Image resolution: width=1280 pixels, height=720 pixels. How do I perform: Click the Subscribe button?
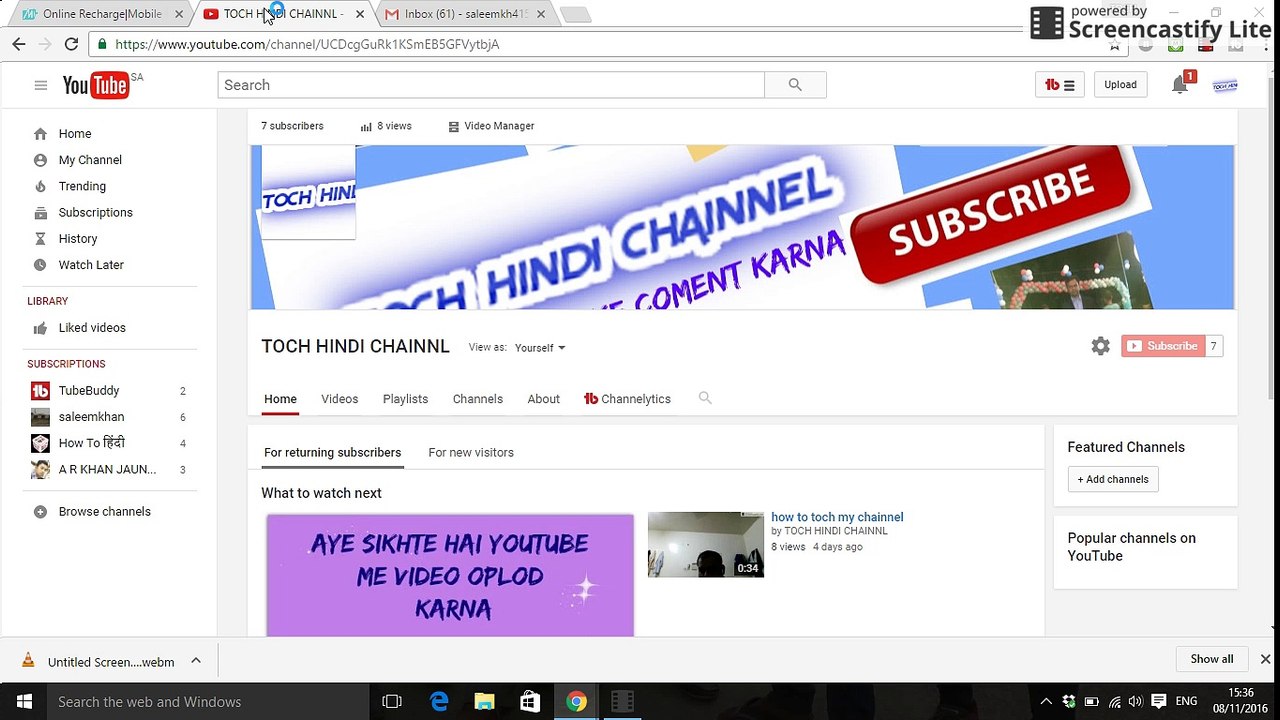(x=1162, y=346)
